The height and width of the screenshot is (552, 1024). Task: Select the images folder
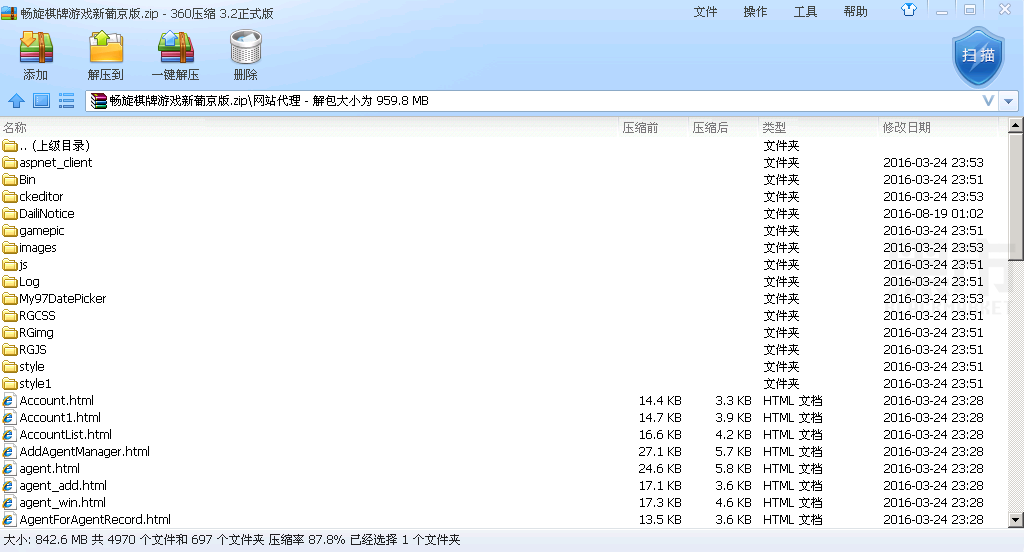pos(503,248)
